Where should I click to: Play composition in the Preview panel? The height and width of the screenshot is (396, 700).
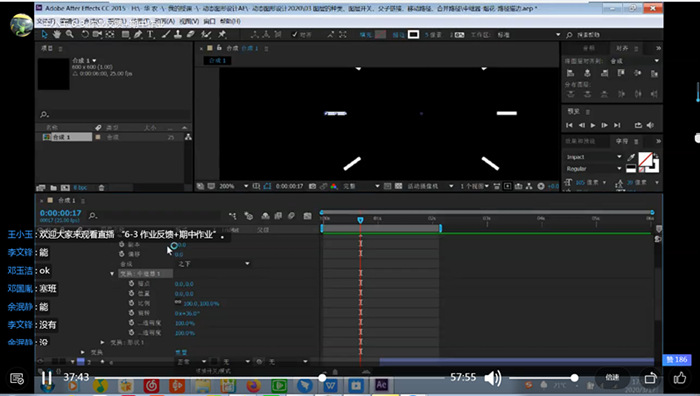pyautogui.click(x=593, y=125)
